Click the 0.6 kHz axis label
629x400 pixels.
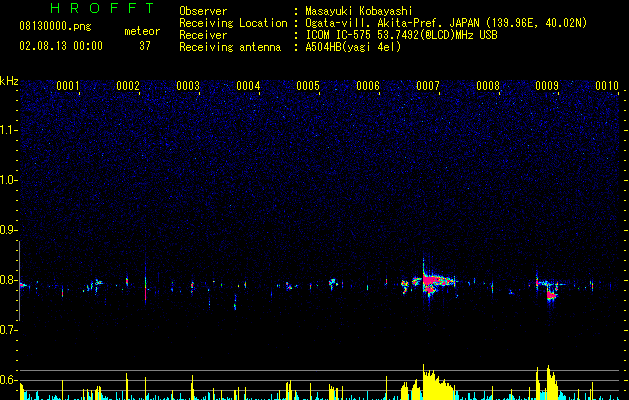(8, 380)
